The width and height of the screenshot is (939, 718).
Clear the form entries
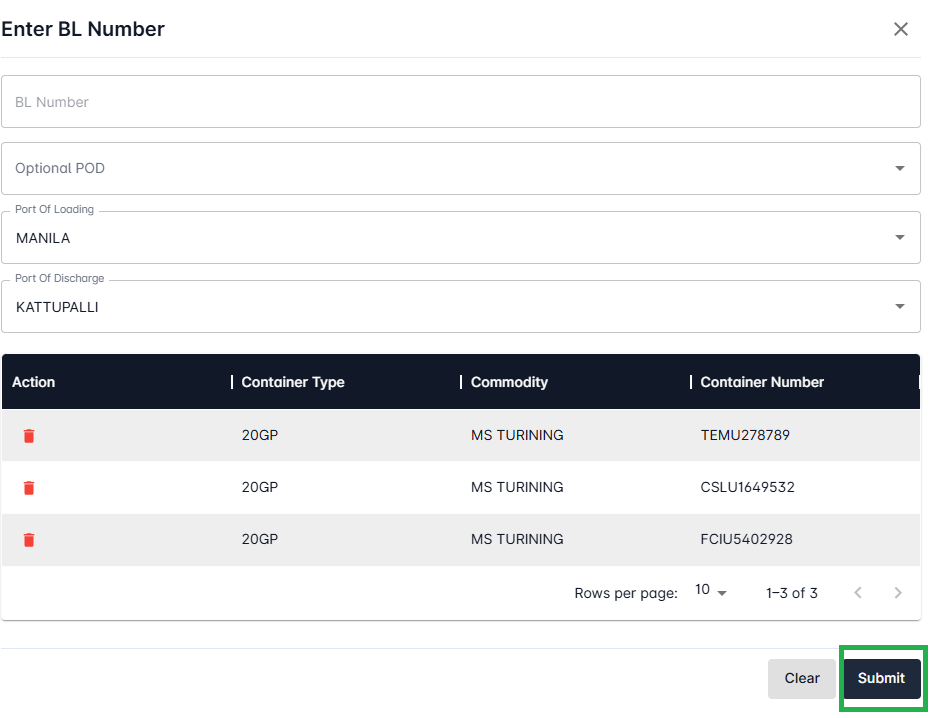click(802, 678)
